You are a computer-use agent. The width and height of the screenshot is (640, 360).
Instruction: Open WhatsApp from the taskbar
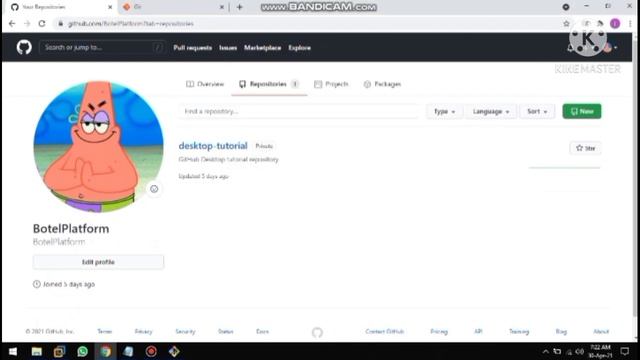[82, 351]
